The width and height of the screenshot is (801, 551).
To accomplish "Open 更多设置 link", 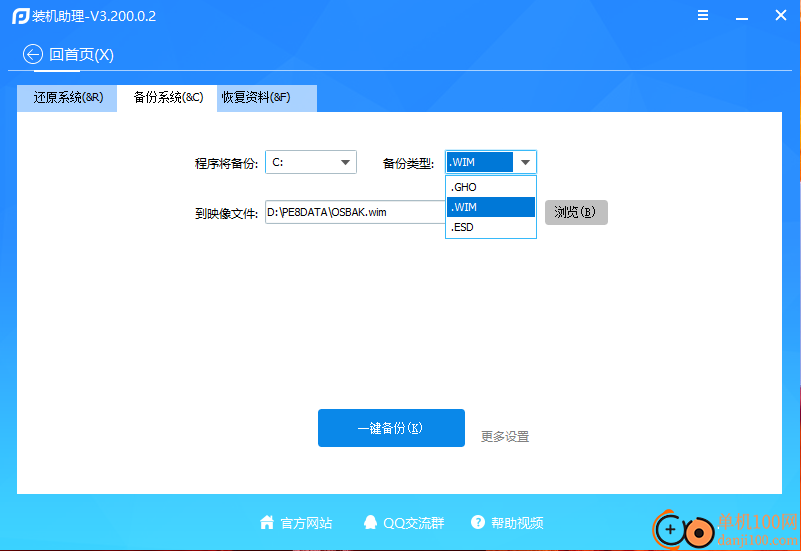I will point(505,437).
